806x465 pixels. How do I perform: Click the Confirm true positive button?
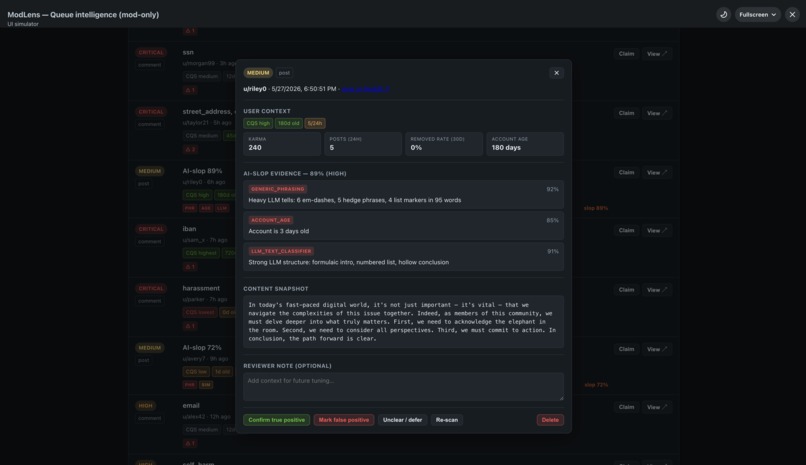(277, 420)
